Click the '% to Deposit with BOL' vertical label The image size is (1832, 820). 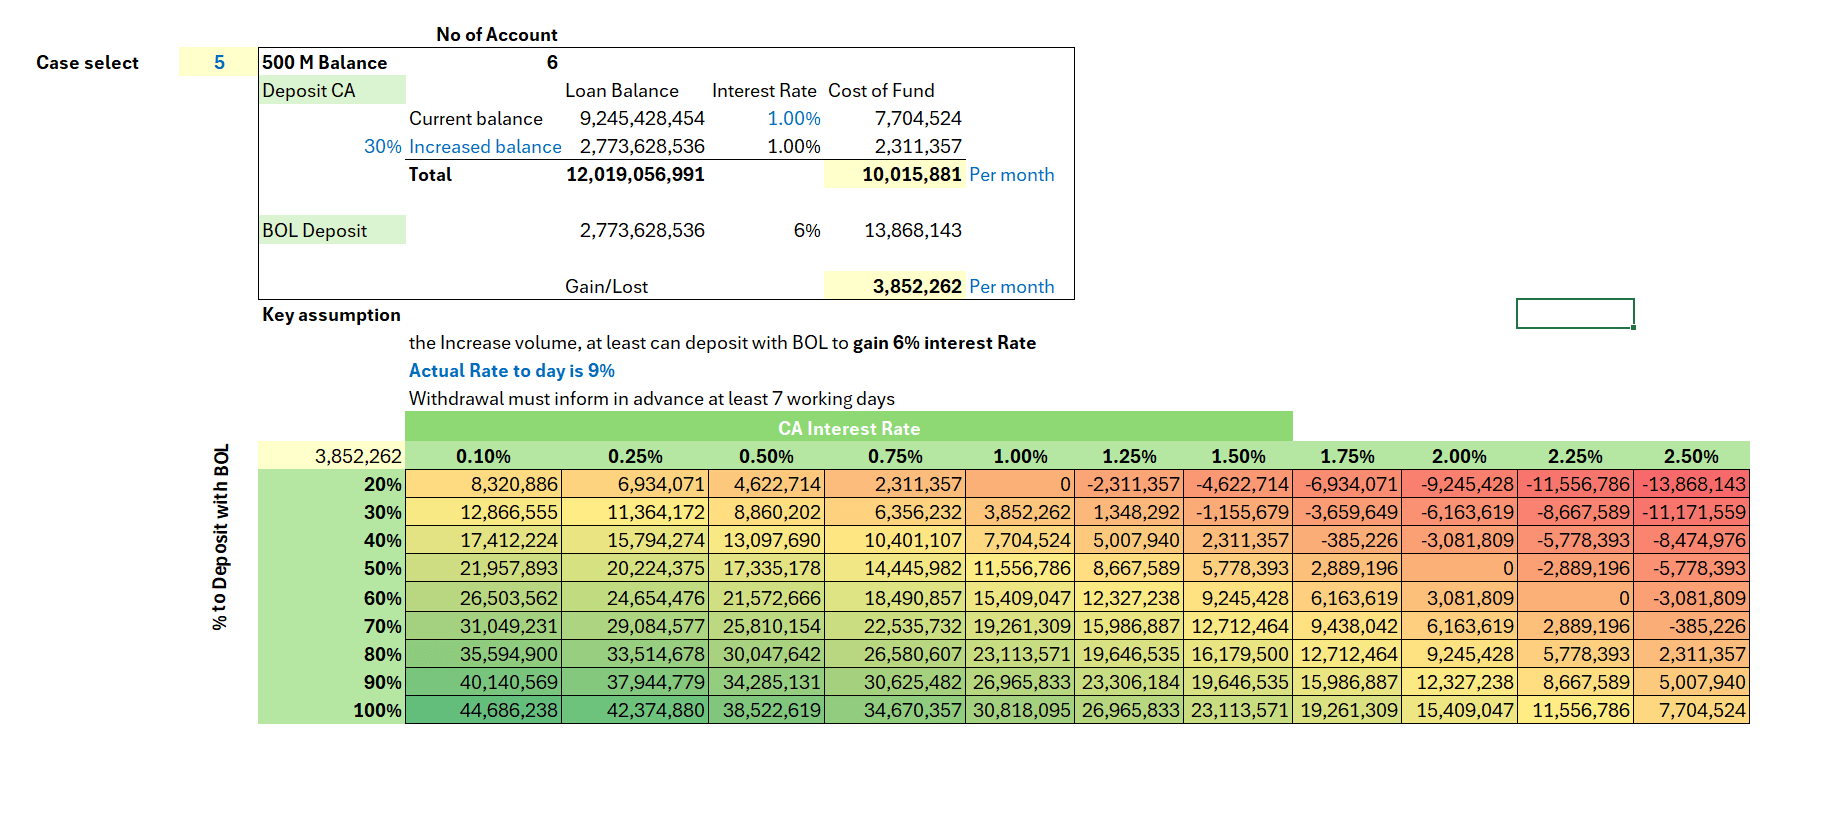220,537
